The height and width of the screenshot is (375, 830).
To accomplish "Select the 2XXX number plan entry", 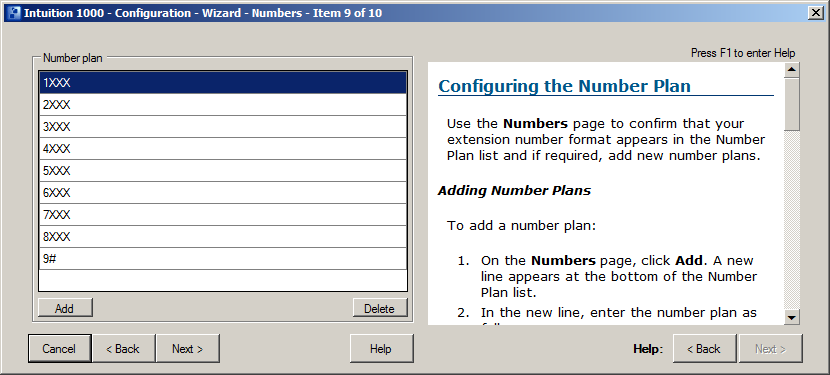I will [x=223, y=105].
